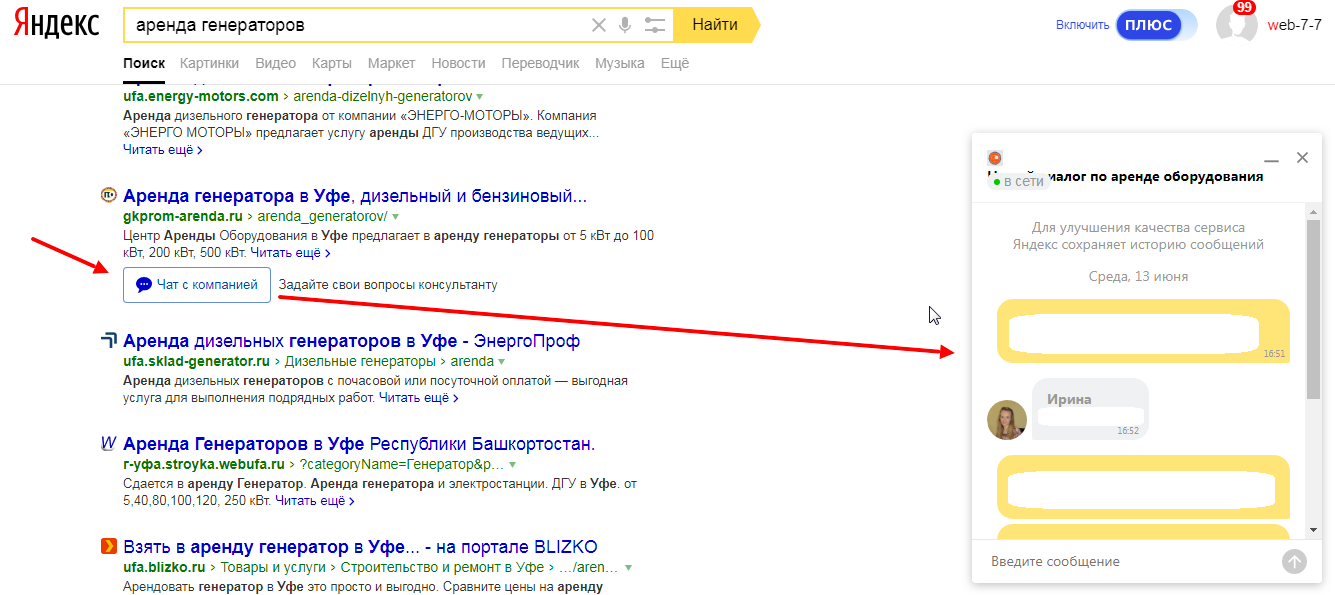
Task: Expand options arrow for stroyka.webufa.ru result
Action: tap(513, 464)
